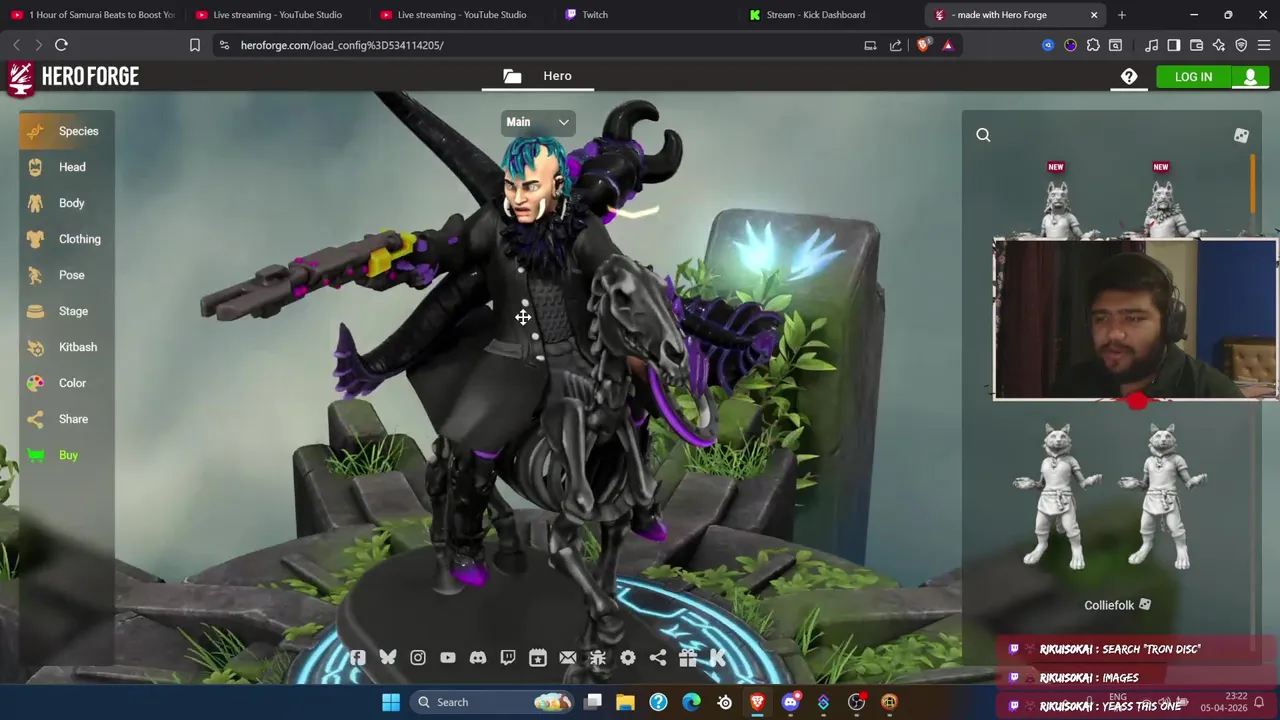Open the email envelope icon

[x=568, y=657]
